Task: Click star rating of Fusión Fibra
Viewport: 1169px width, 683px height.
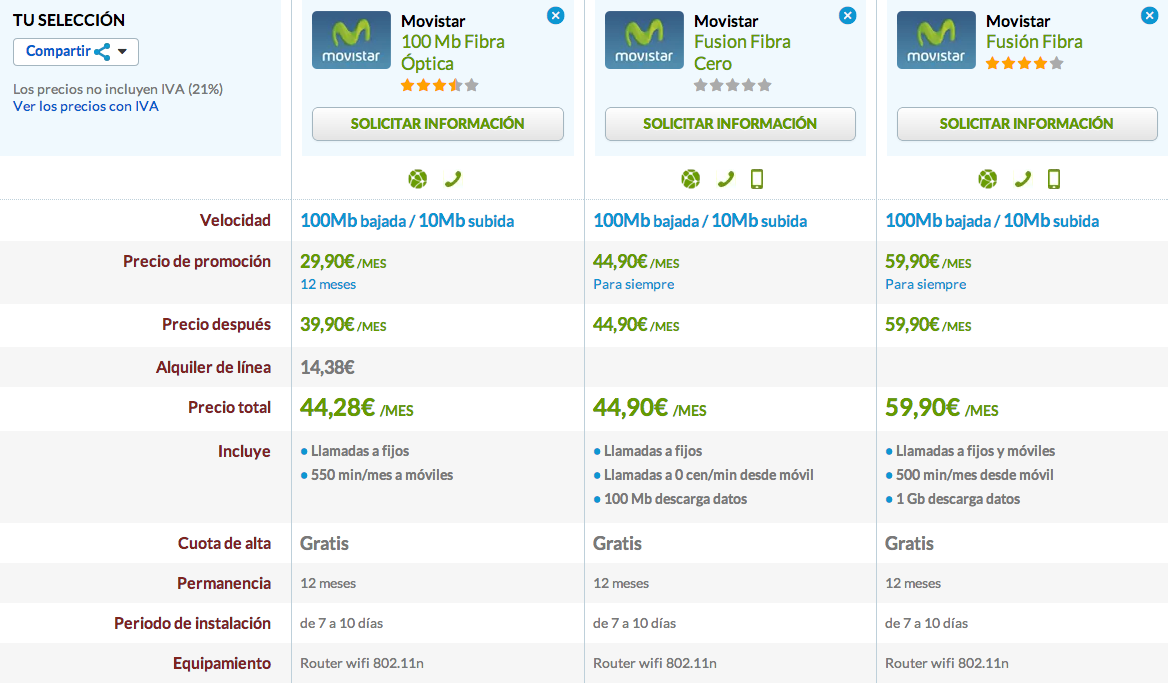Action: pos(1024,63)
